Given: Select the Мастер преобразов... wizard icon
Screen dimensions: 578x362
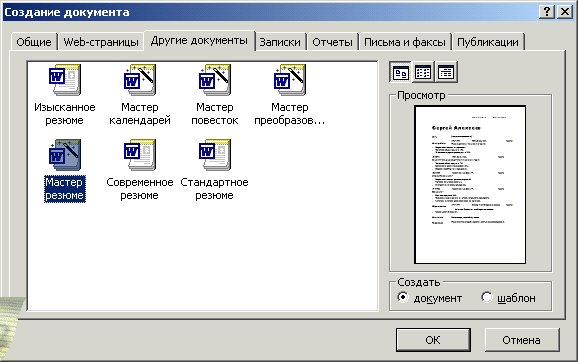Looking at the screenshot, I should 290,80.
